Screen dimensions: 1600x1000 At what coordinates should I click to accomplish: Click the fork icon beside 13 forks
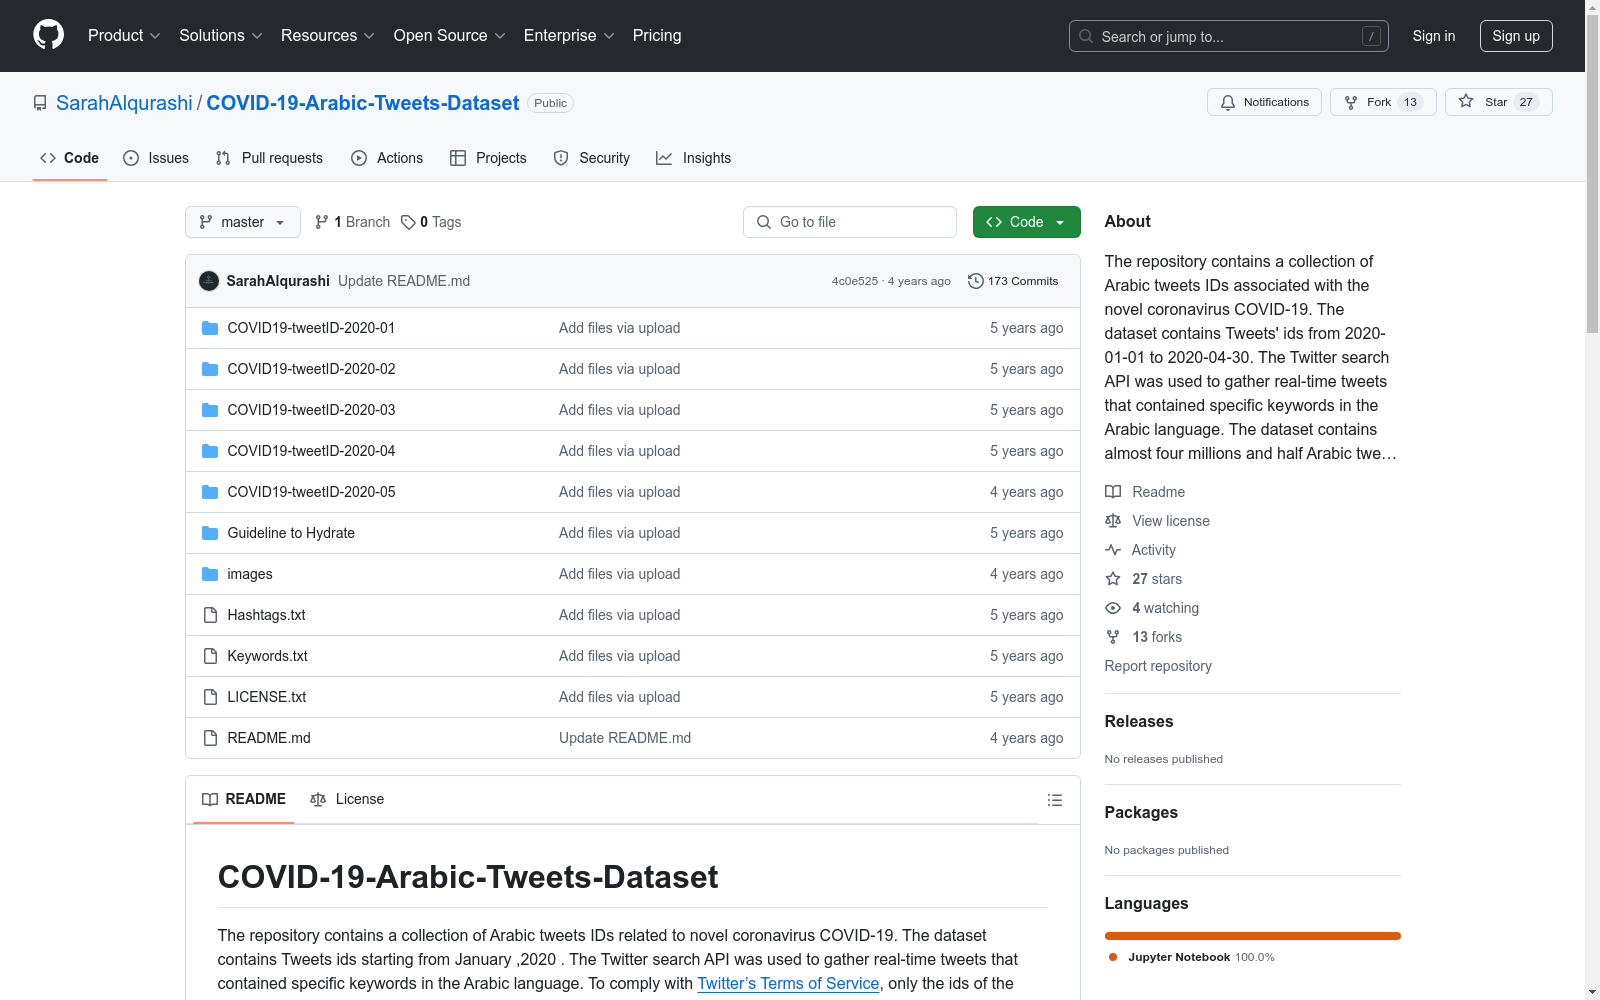tap(1113, 637)
